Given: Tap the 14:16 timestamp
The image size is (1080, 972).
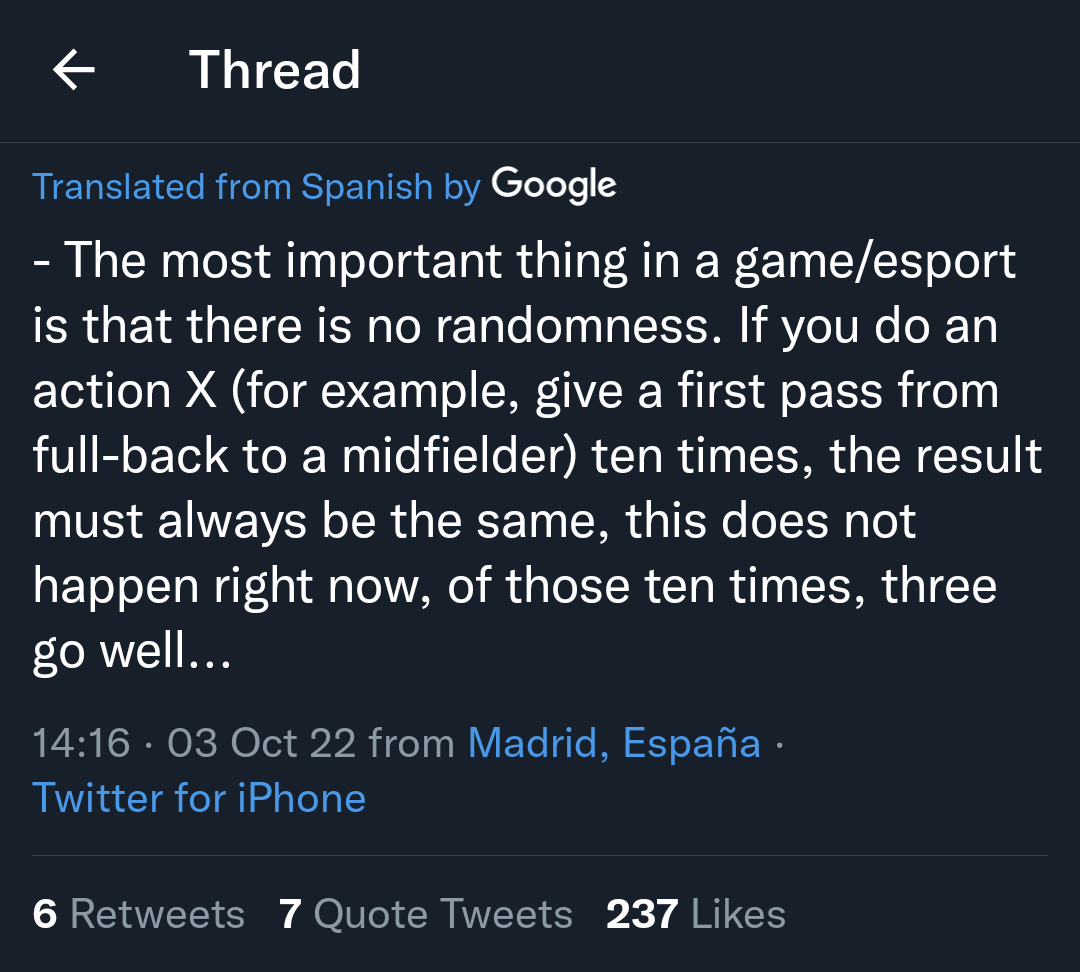Looking at the screenshot, I should click(81, 743).
